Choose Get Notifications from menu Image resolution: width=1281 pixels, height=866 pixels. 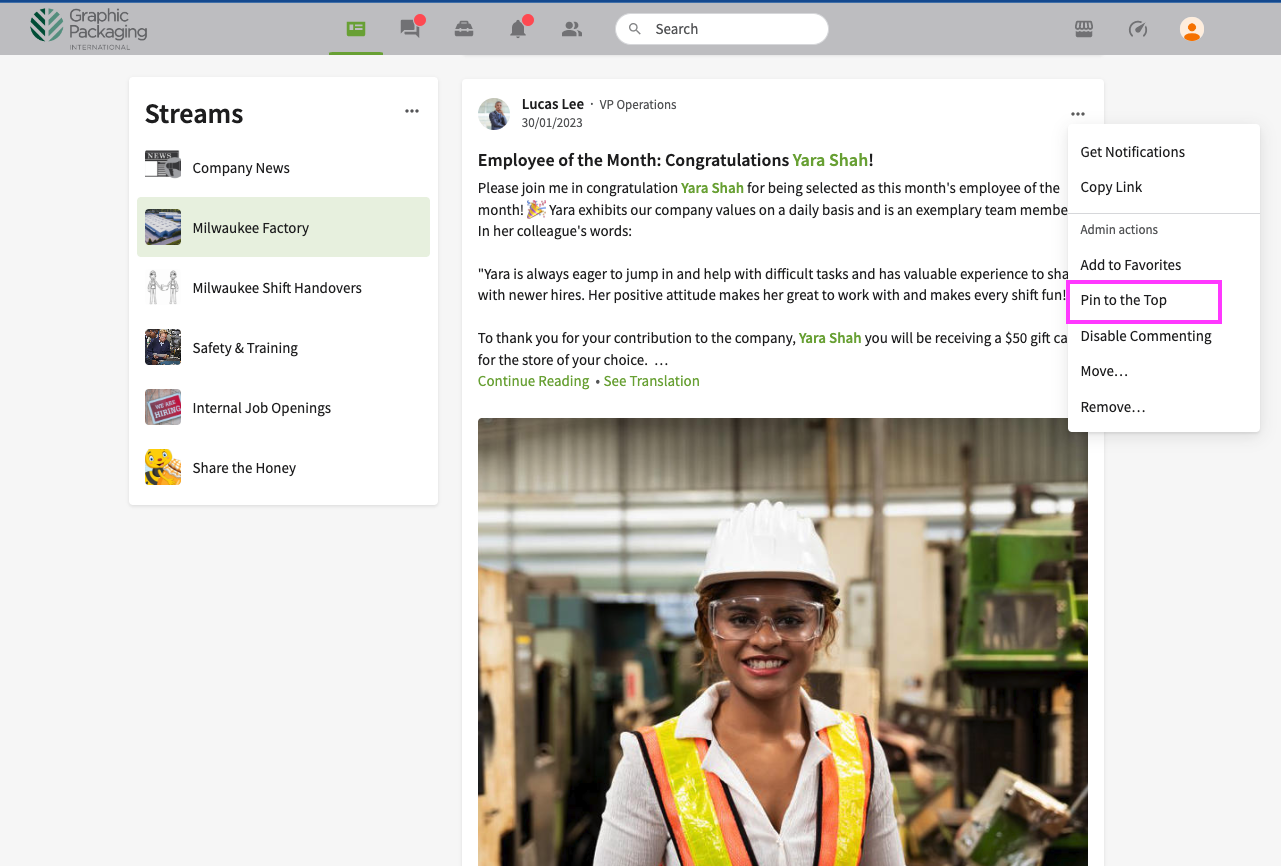pos(1132,152)
